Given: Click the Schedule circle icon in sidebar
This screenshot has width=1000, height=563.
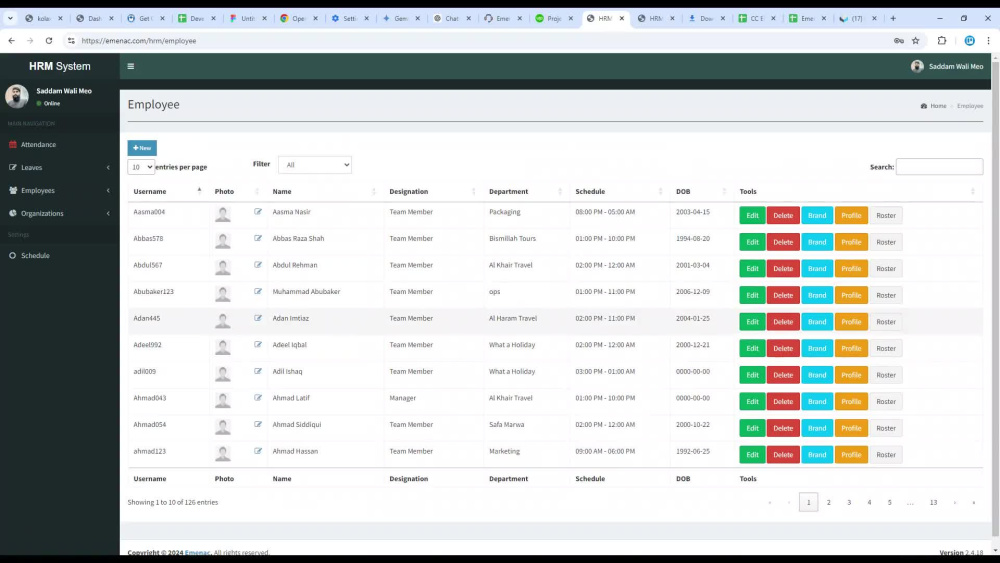Looking at the screenshot, I should pyautogui.click(x=13, y=256).
